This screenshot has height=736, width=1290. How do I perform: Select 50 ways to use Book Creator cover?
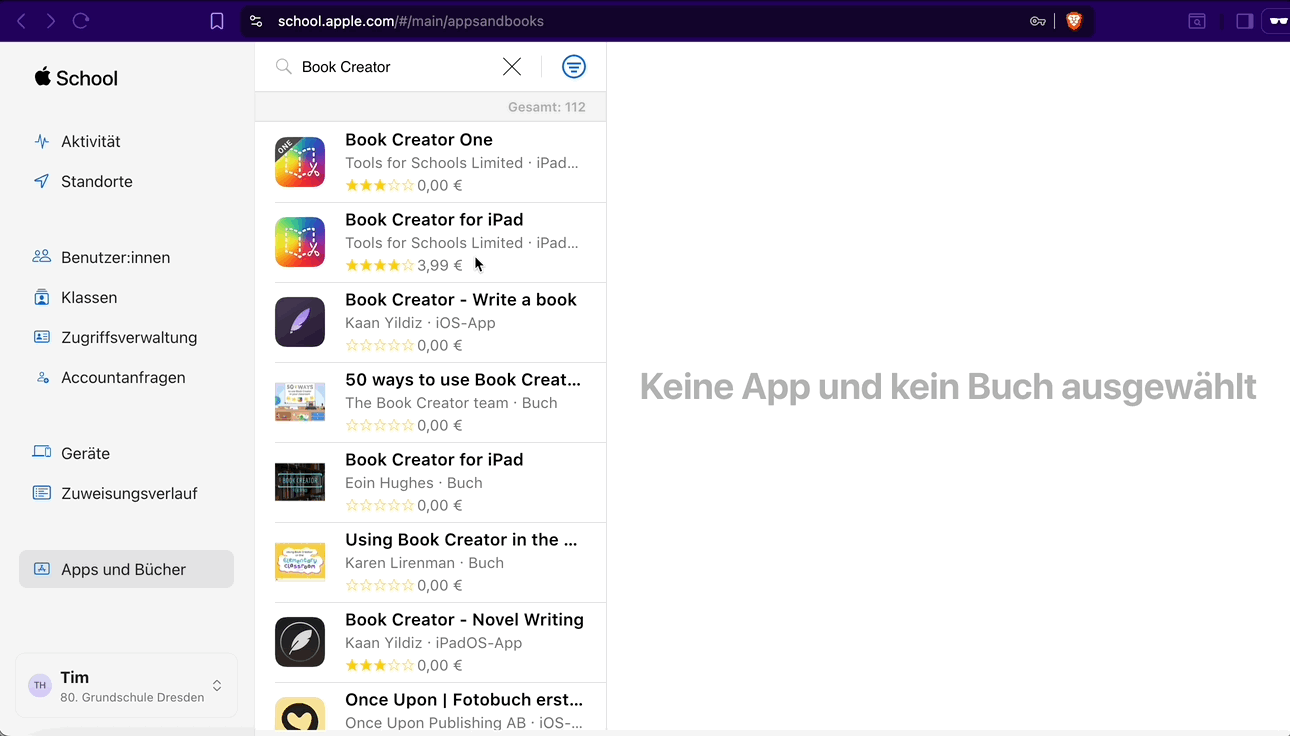tap(300, 402)
